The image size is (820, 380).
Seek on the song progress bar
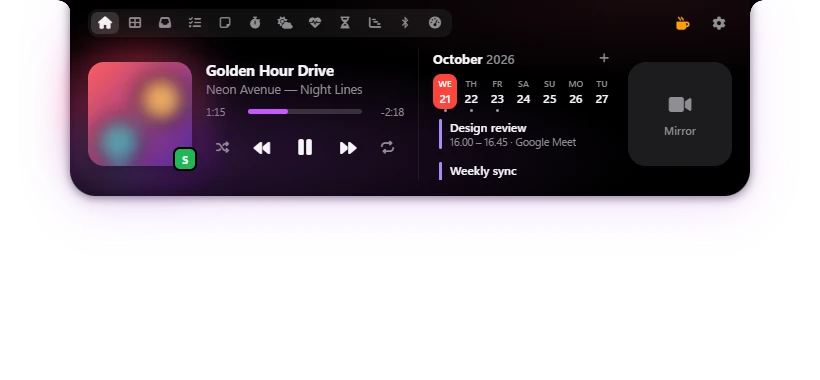pyautogui.click(x=305, y=112)
